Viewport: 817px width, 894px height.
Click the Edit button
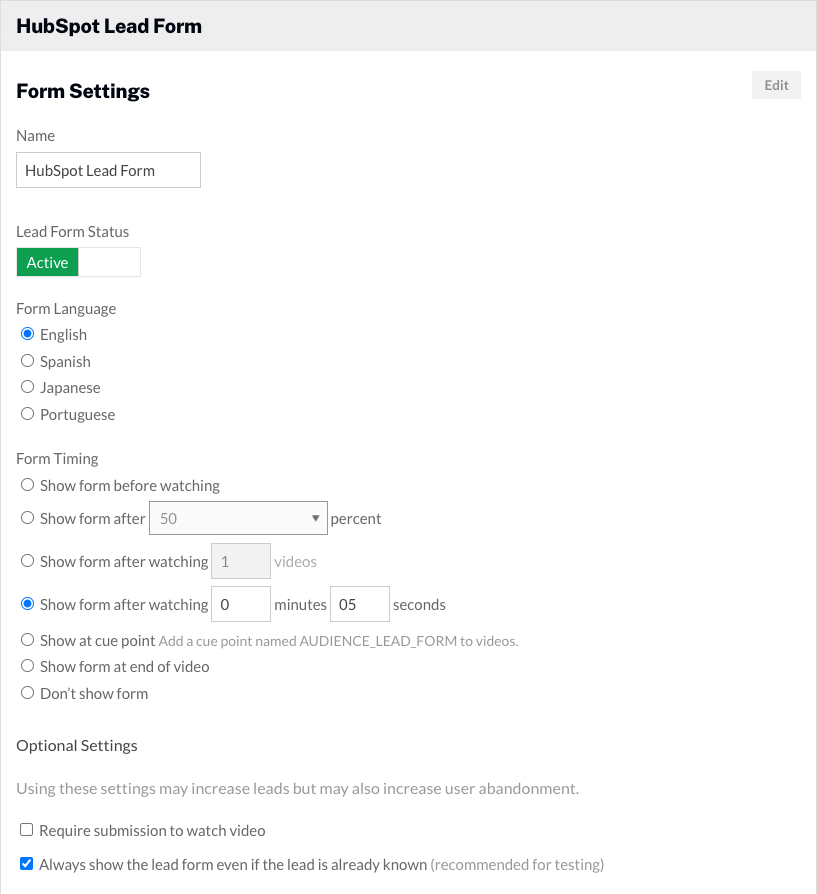(x=775, y=85)
